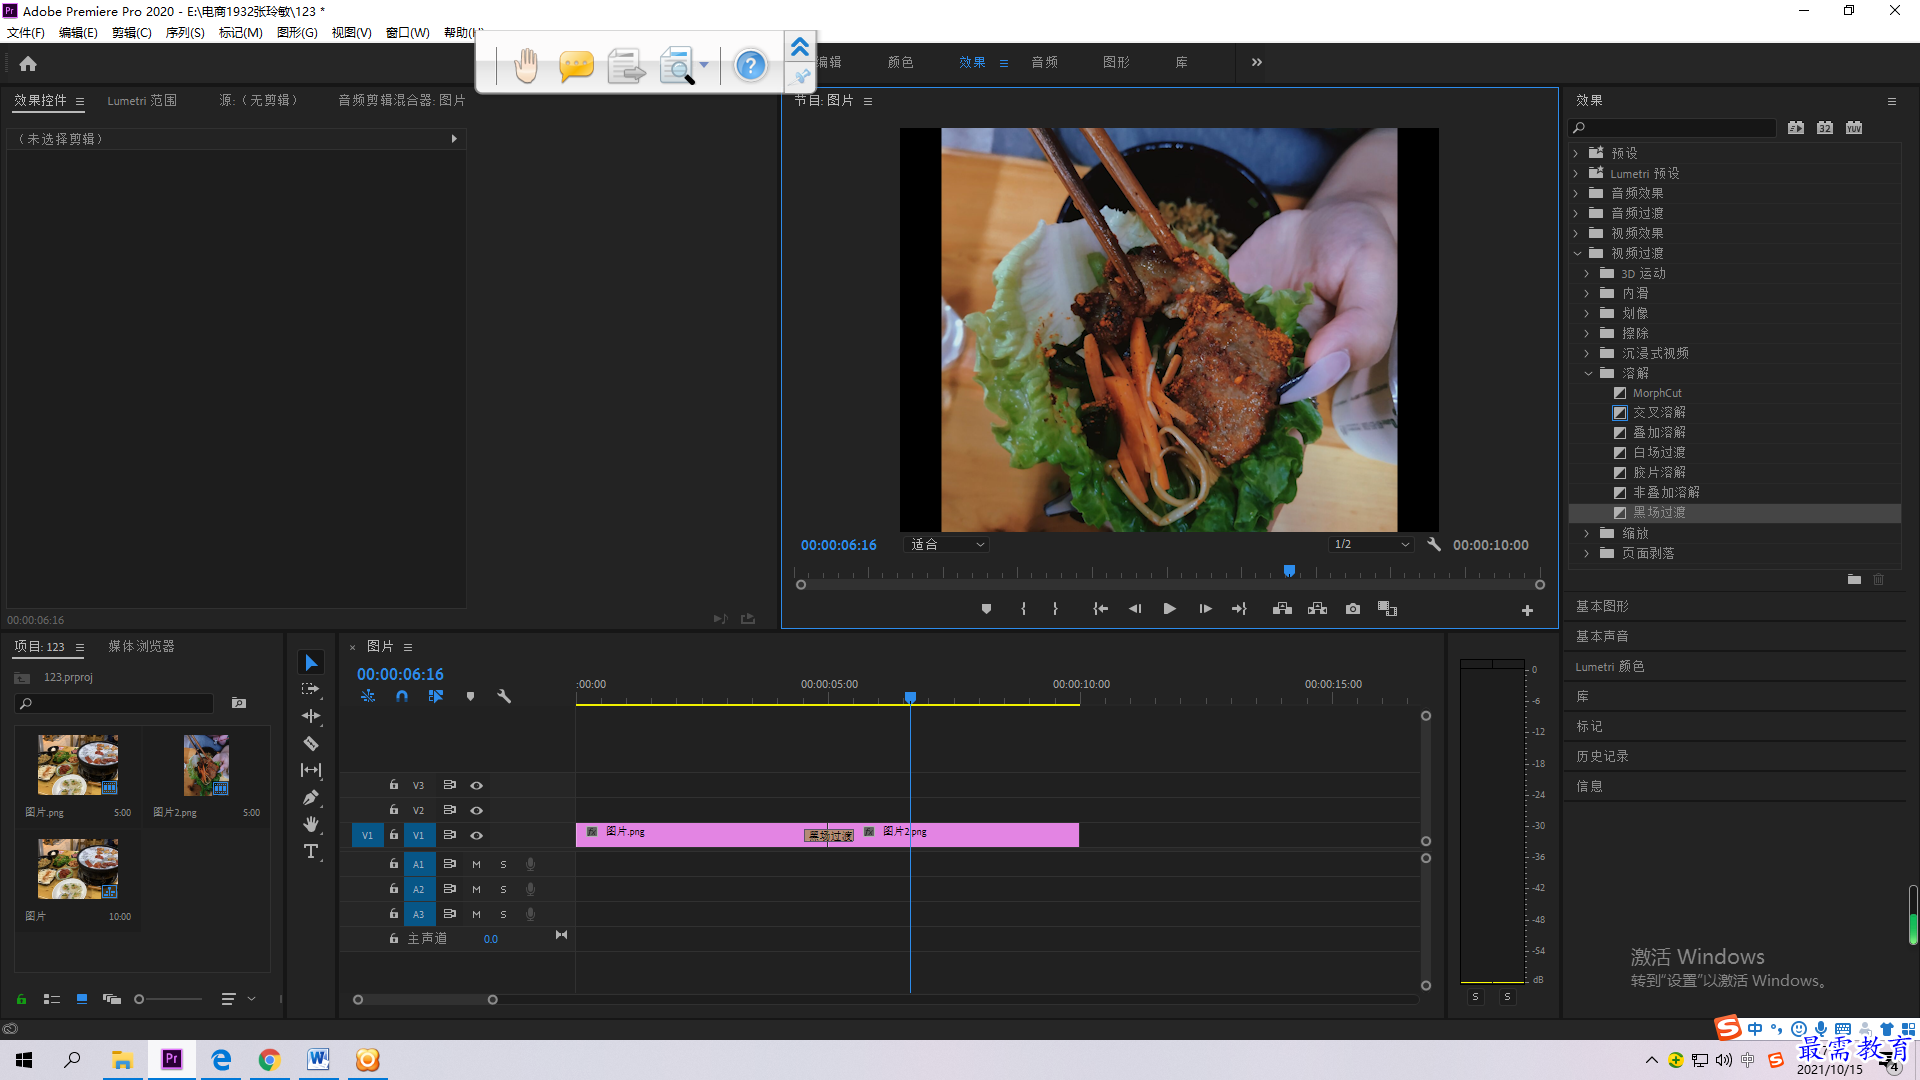Screen dimensions: 1920x1080
Task: Step forward one frame in Program monitor
Action: pyautogui.click(x=1205, y=609)
